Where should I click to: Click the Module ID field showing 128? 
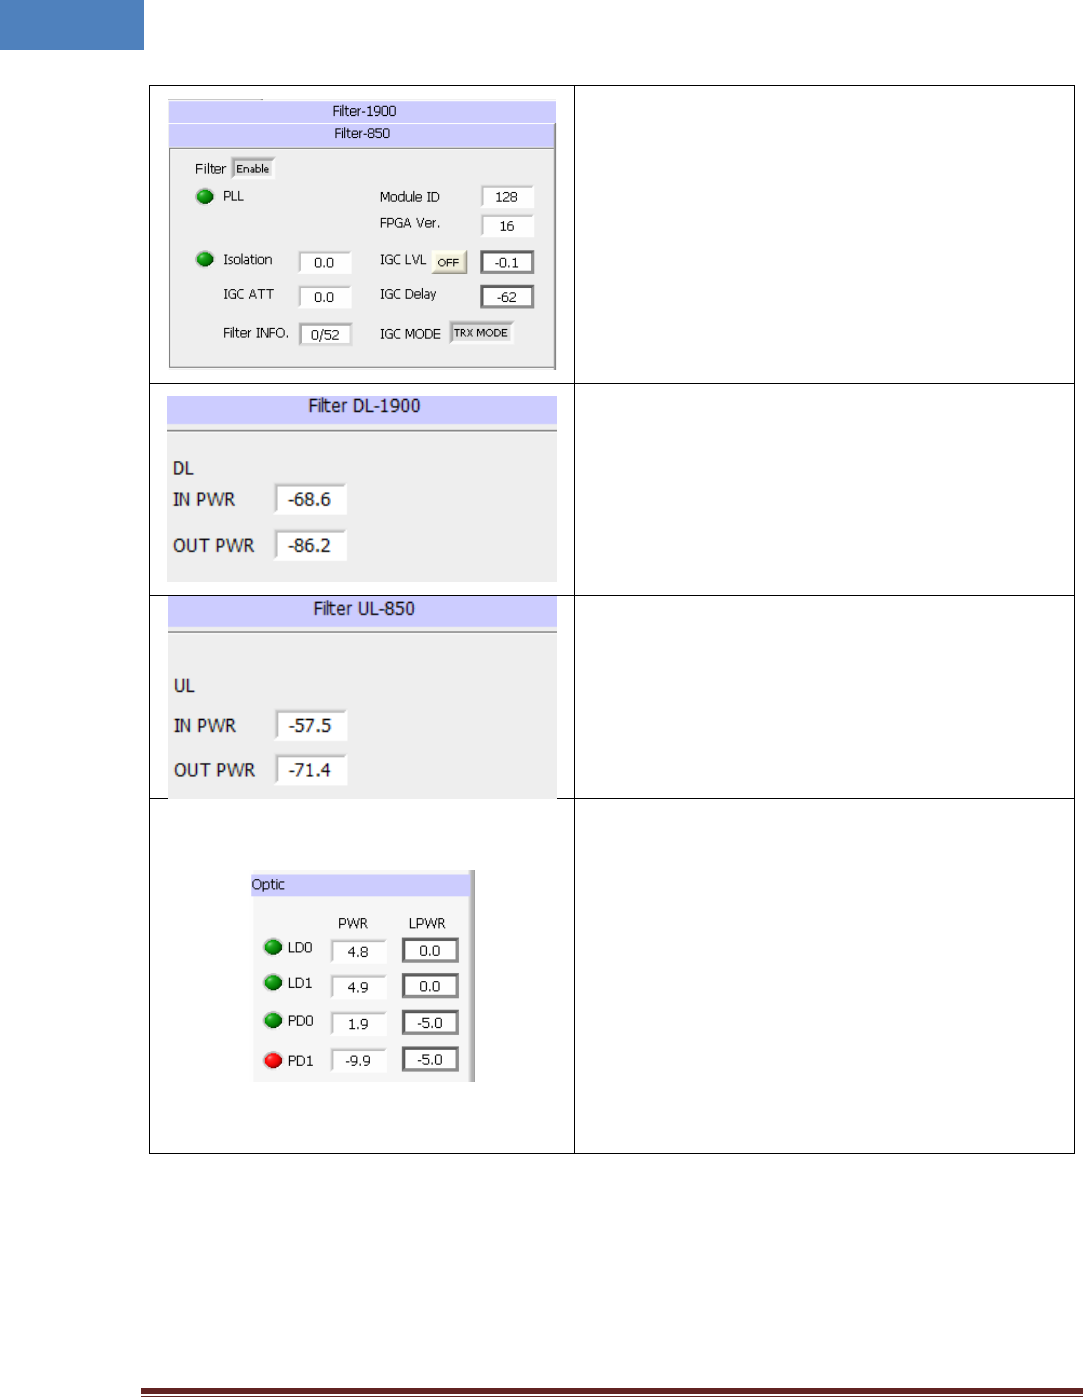(x=507, y=197)
